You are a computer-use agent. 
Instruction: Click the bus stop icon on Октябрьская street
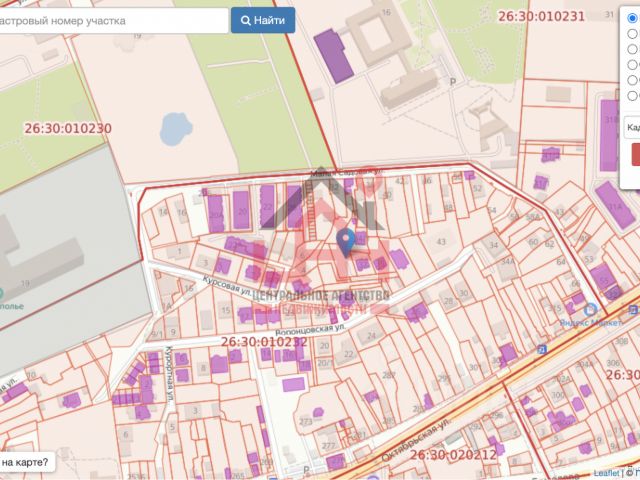(x=542, y=349)
